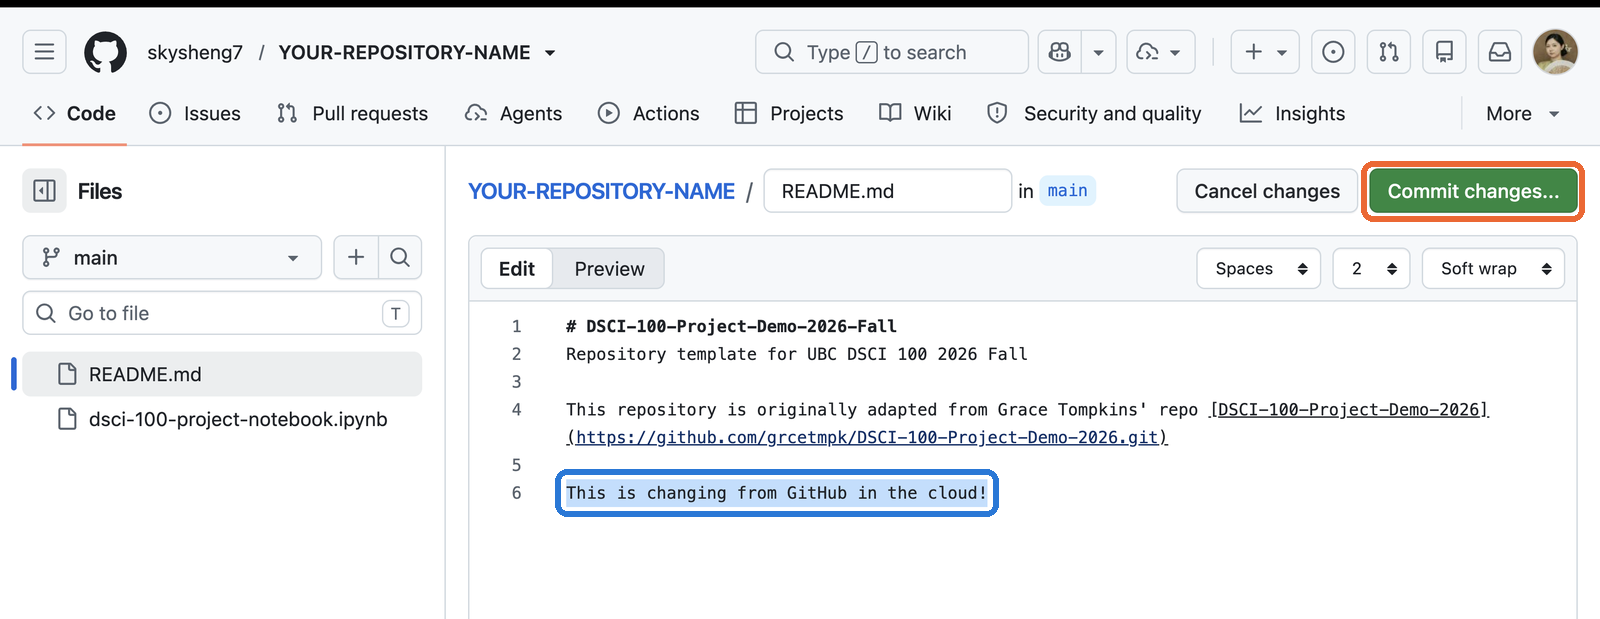Switch to the Preview tab
1600x619 pixels.
coord(609,269)
